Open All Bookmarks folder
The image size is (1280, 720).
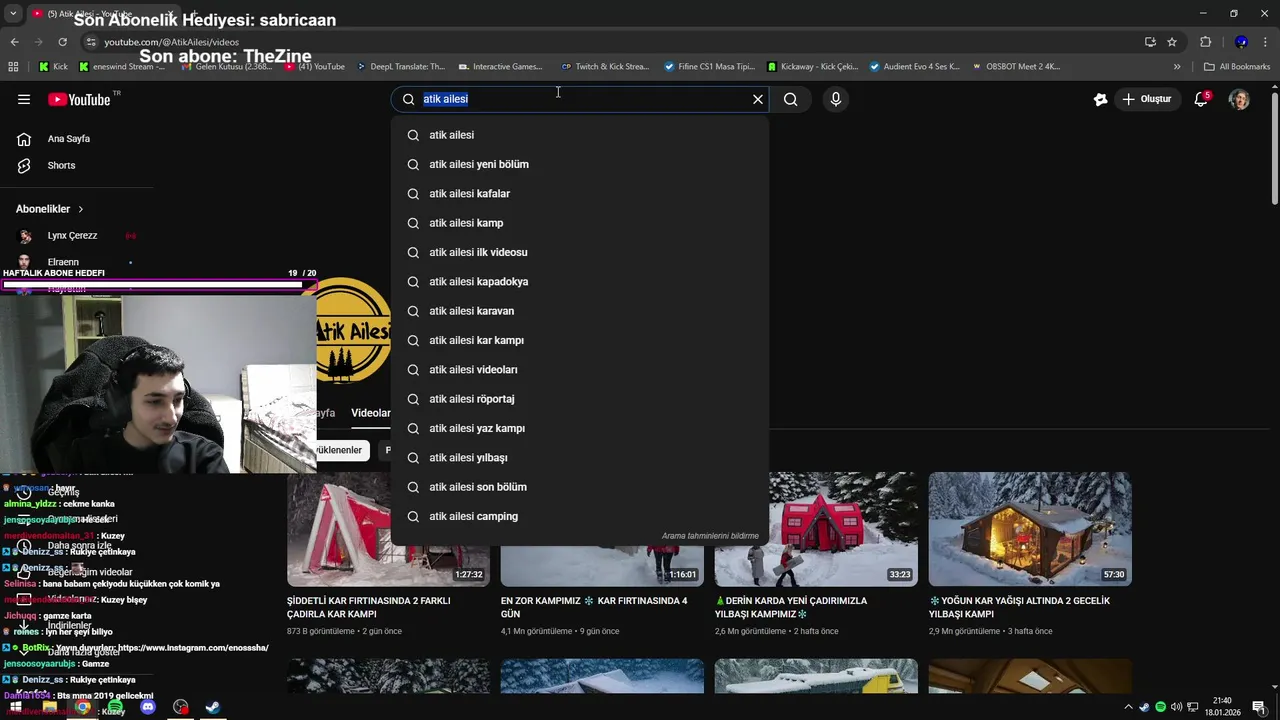click(1237, 67)
